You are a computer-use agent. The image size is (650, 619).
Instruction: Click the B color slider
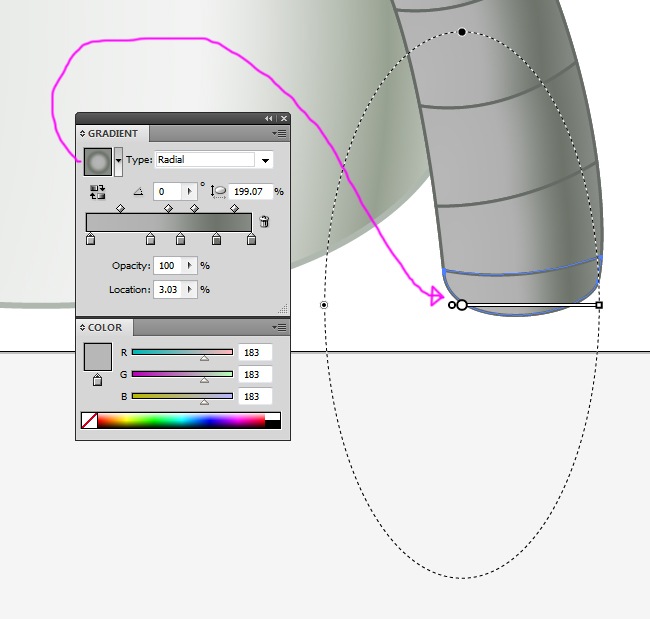point(182,396)
